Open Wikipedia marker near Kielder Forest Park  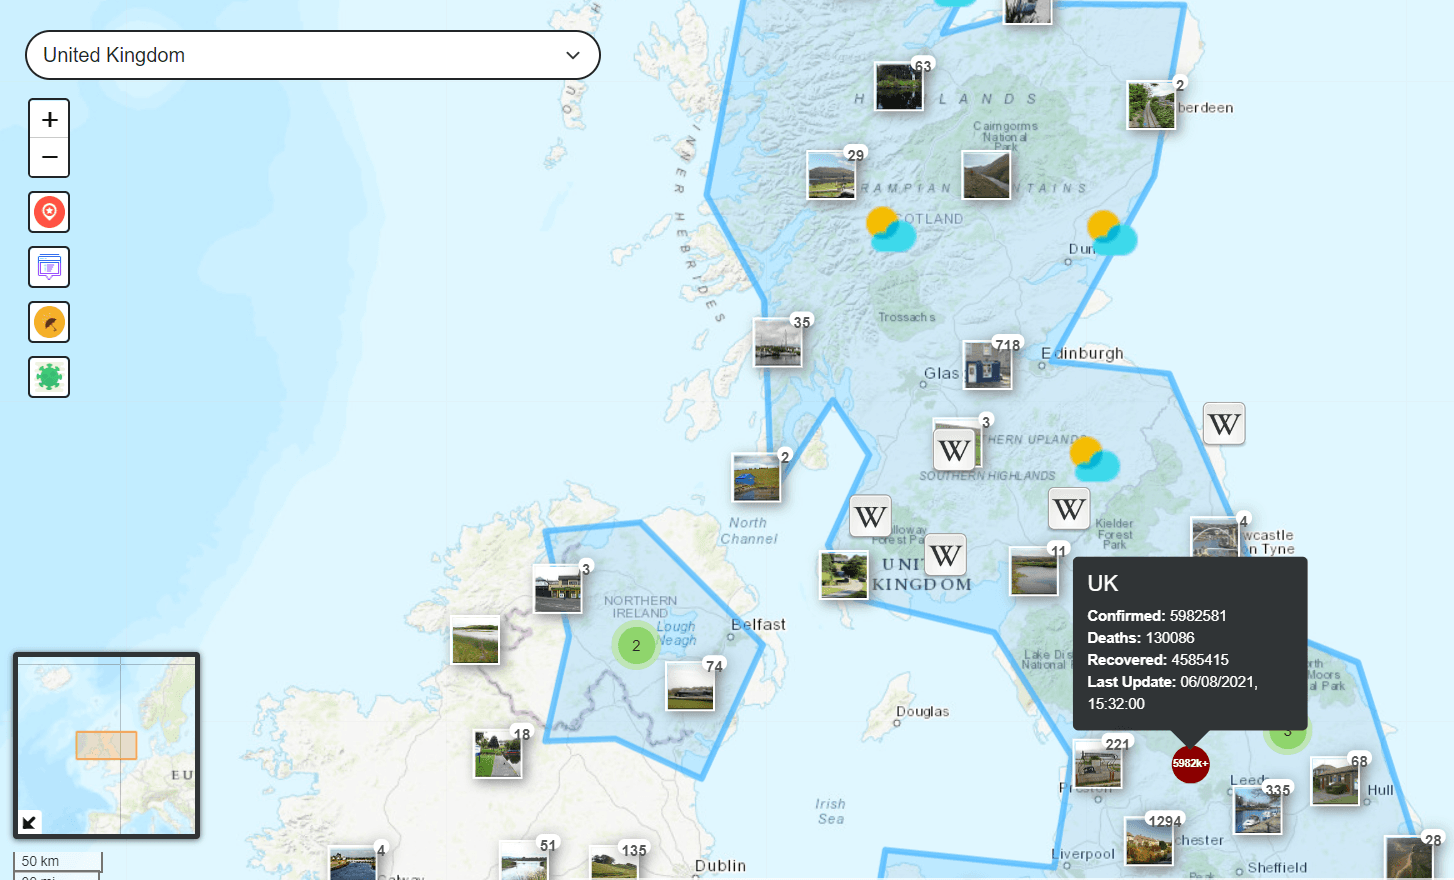[1069, 509]
